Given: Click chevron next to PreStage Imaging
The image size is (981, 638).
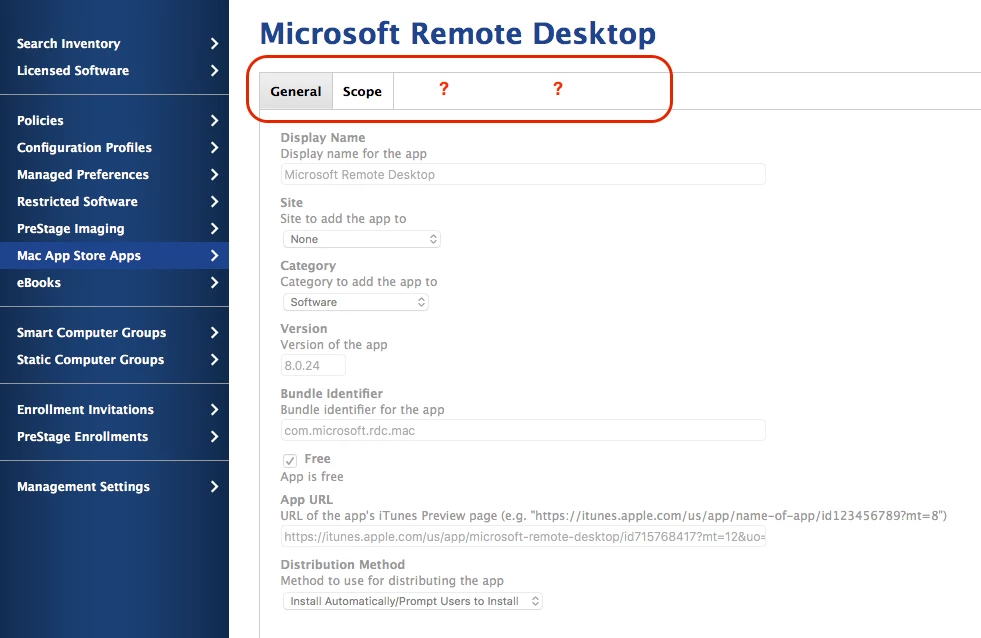Looking at the screenshot, I should (215, 228).
